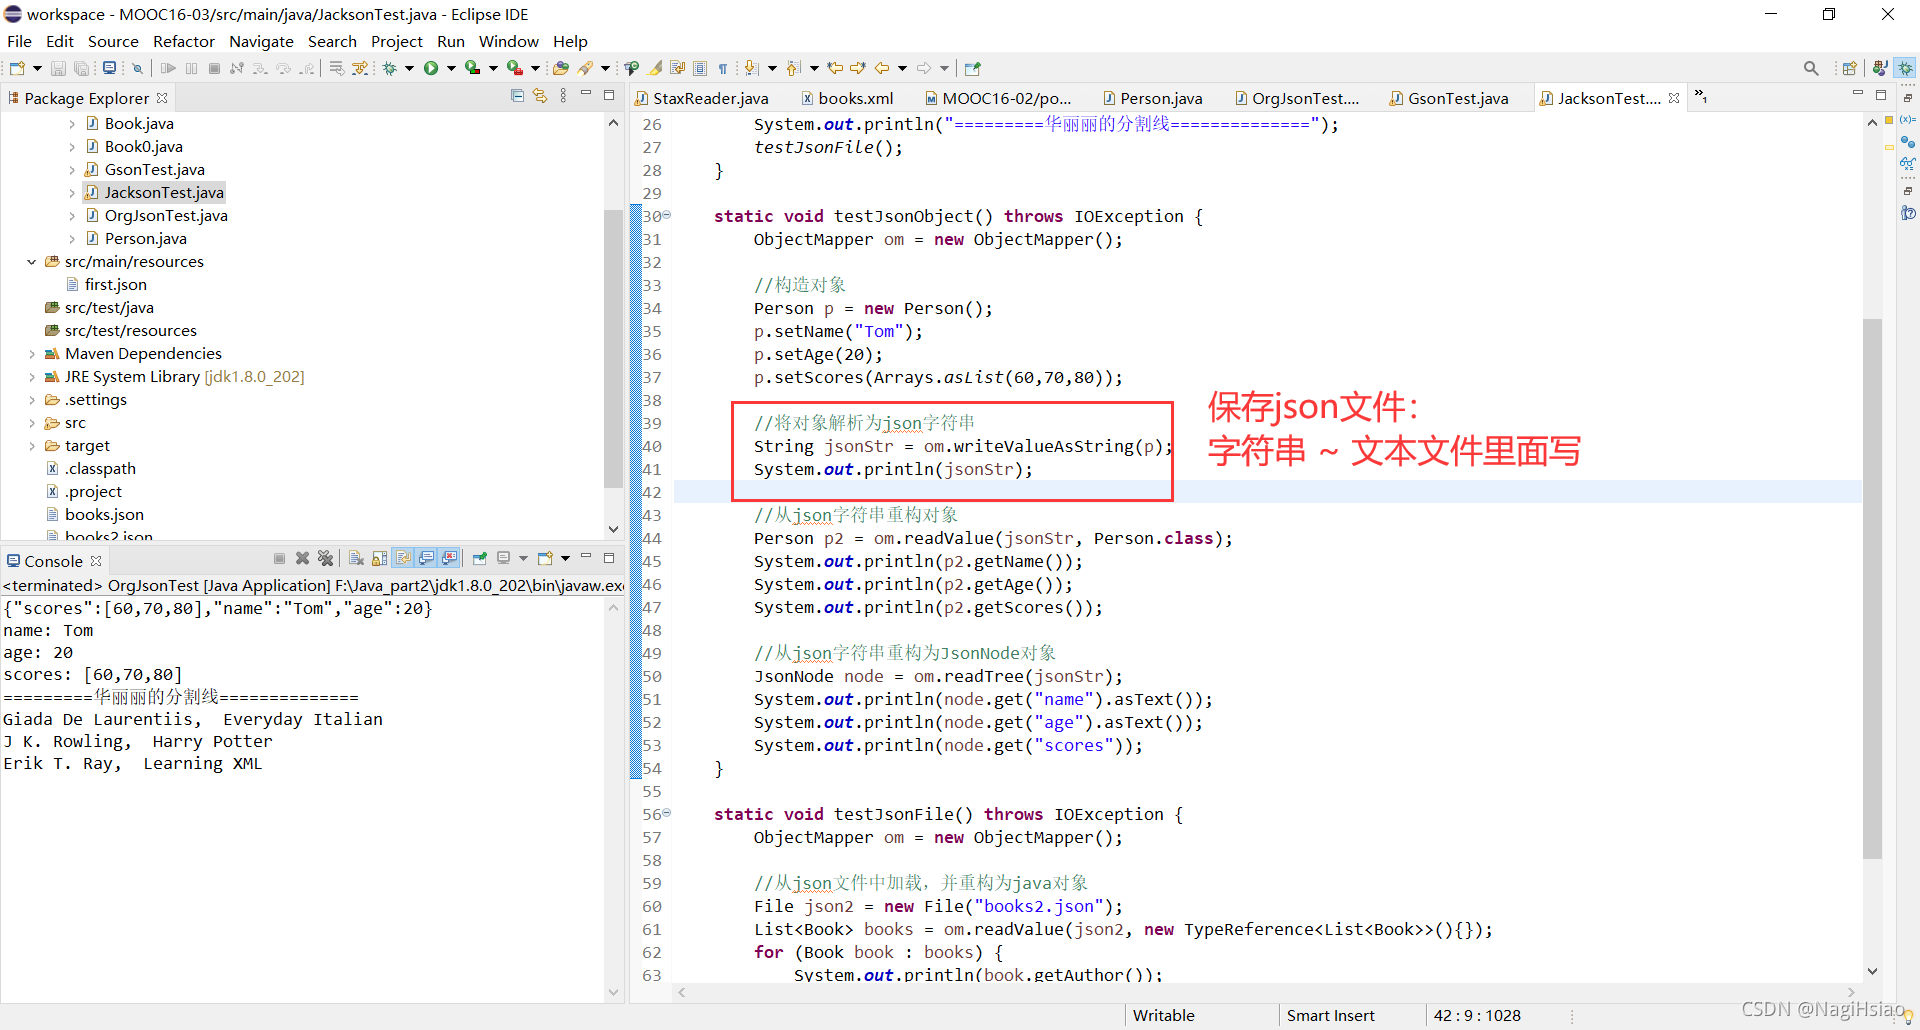Click the green Run button icon
Screen dimensions: 1920x1030
(431, 68)
